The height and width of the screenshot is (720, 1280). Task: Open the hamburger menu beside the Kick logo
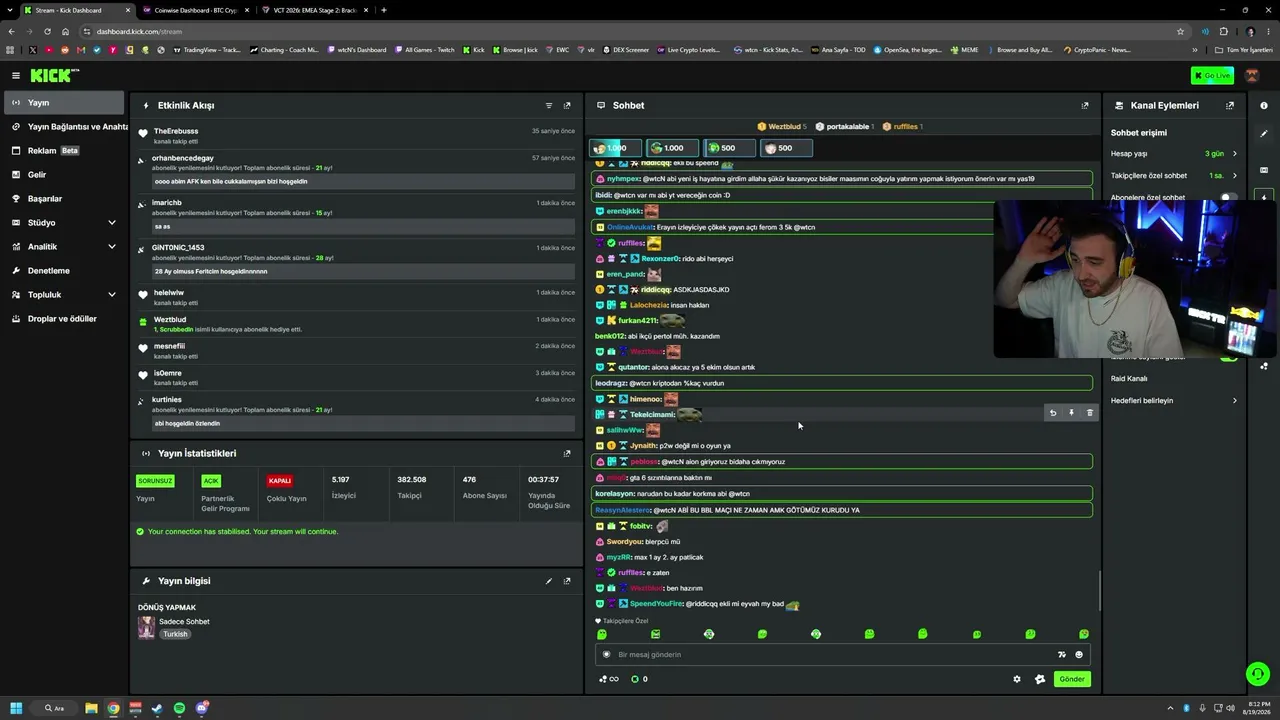(15, 75)
